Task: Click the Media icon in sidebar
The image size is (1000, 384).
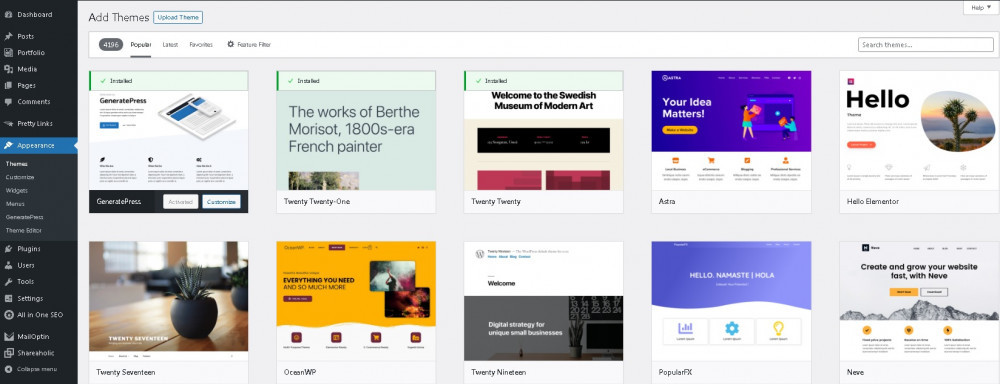Action: [x=8, y=69]
